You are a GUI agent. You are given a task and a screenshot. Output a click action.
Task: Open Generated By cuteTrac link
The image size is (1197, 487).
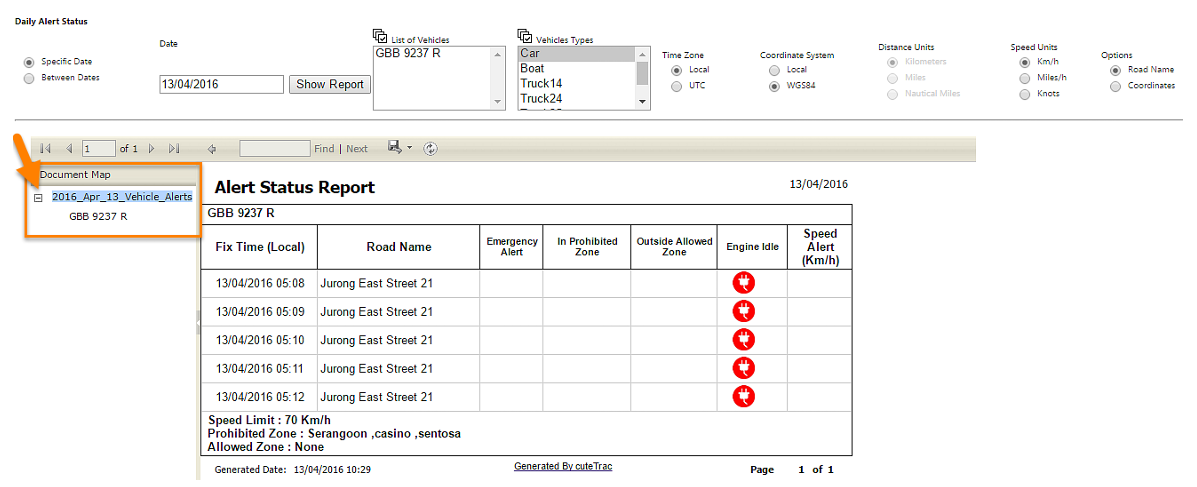(562, 467)
